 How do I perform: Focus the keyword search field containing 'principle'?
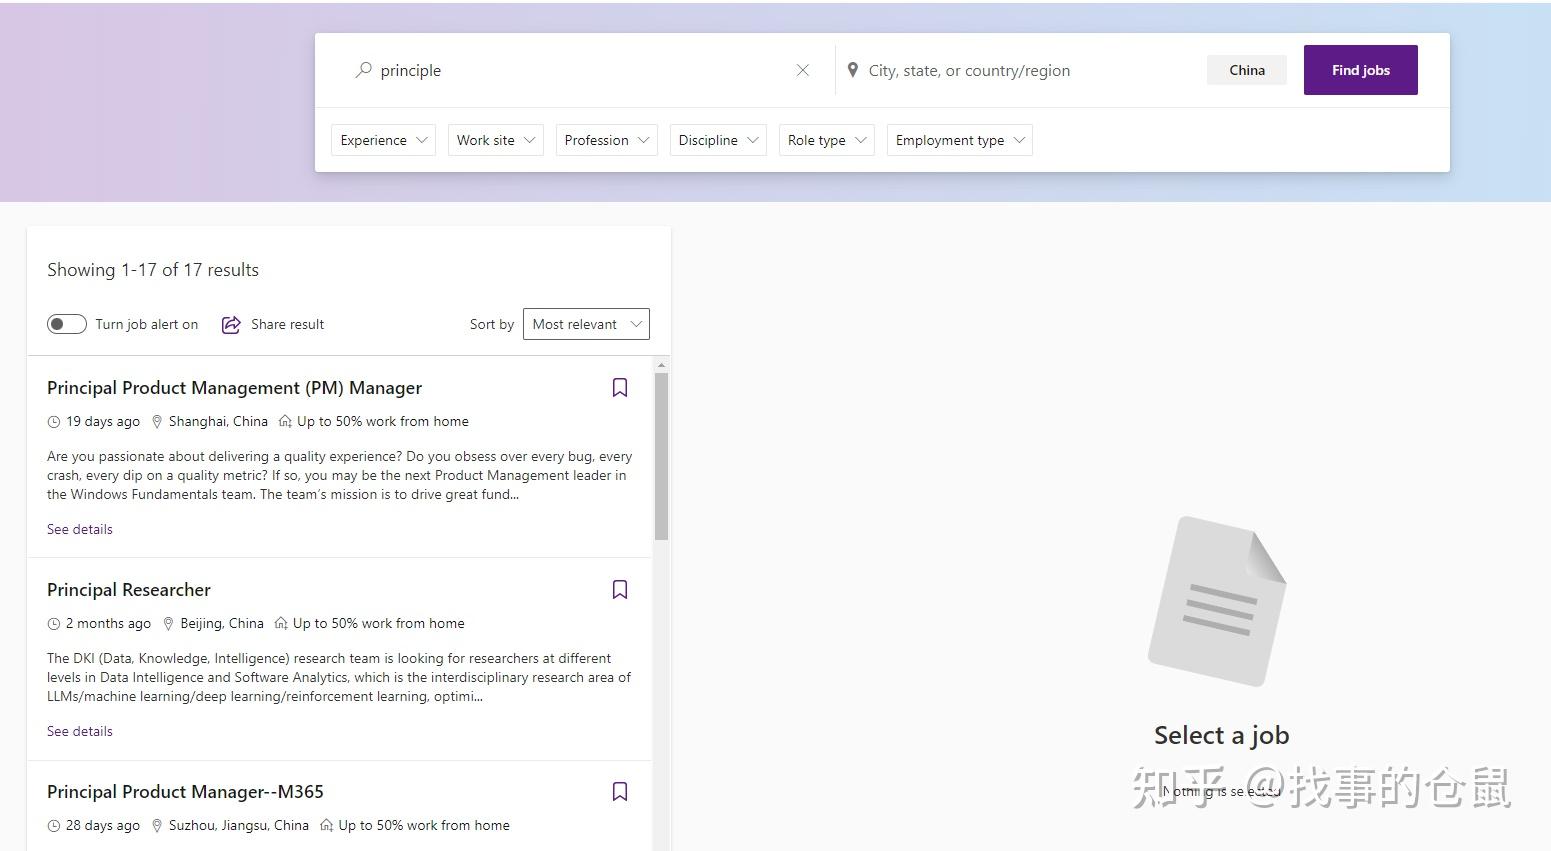585,70
